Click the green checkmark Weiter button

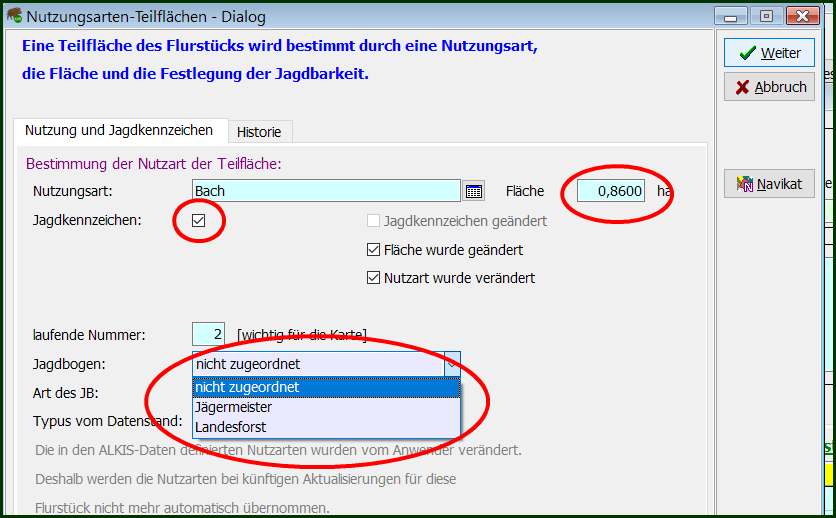(x=769, y=53)
